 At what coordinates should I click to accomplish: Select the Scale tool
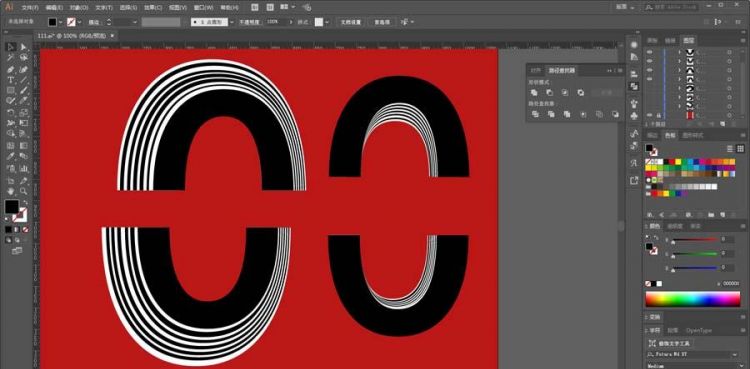[23, 112]
